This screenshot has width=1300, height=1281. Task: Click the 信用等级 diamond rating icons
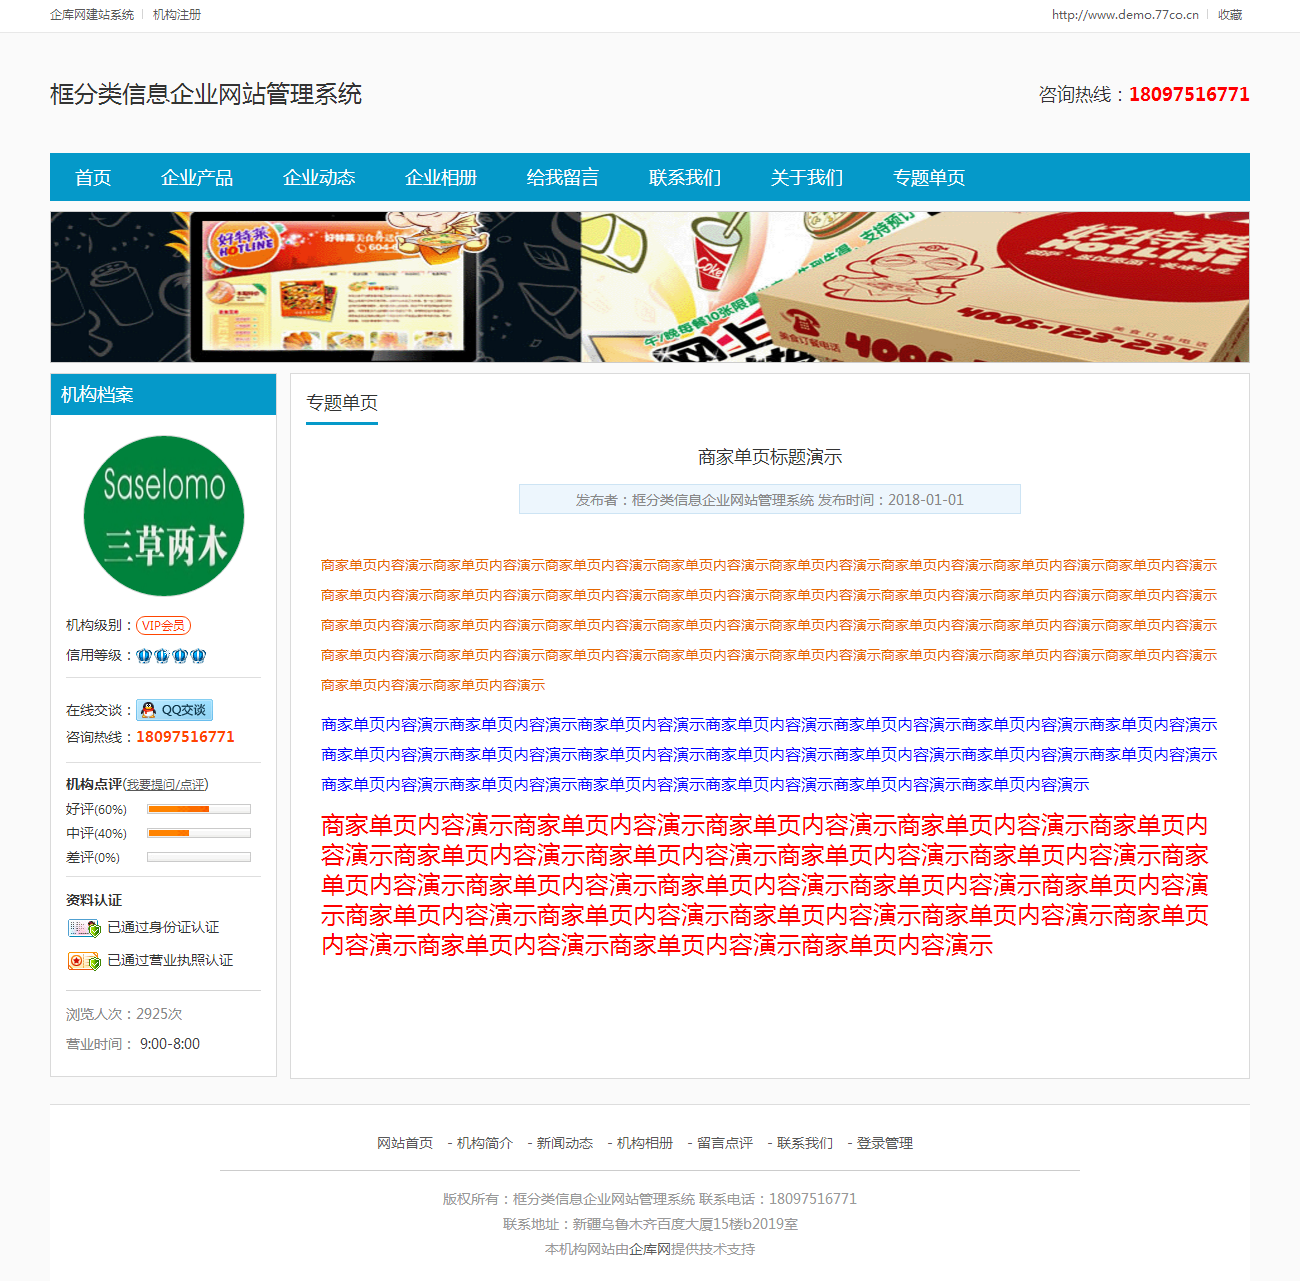tap(171, 656)
